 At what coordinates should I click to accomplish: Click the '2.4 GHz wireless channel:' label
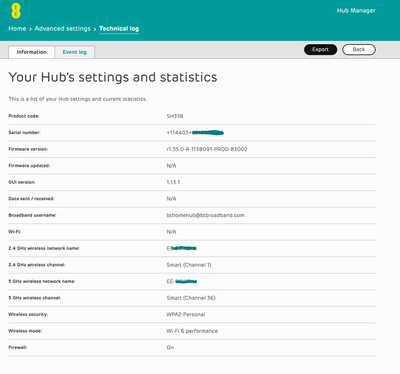[37, 265]
